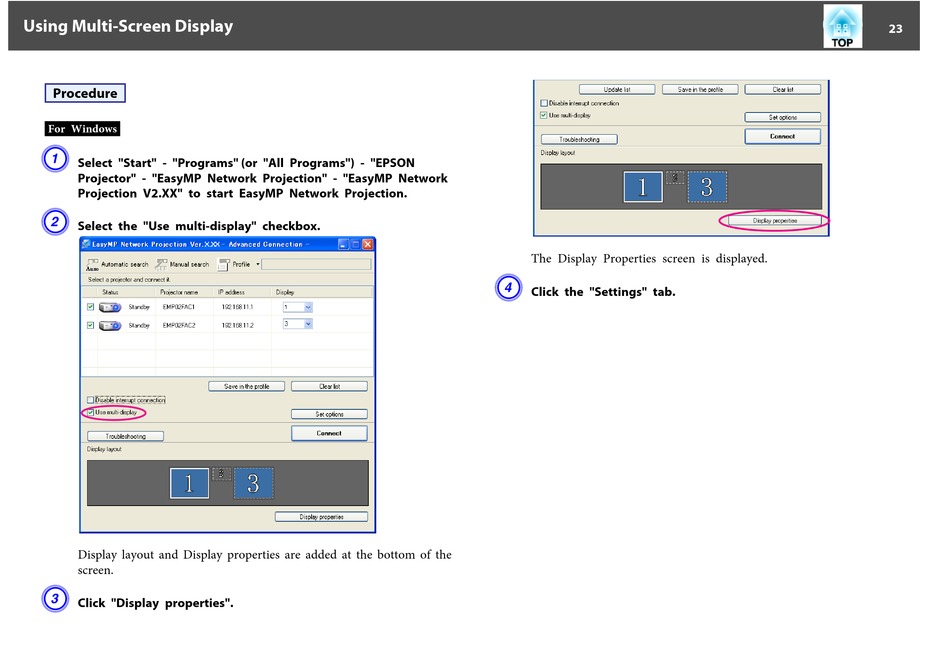Select display 2 thumbnail in the Advanced Connection window
Screen dimensions: 950x660
pos(221,474)
